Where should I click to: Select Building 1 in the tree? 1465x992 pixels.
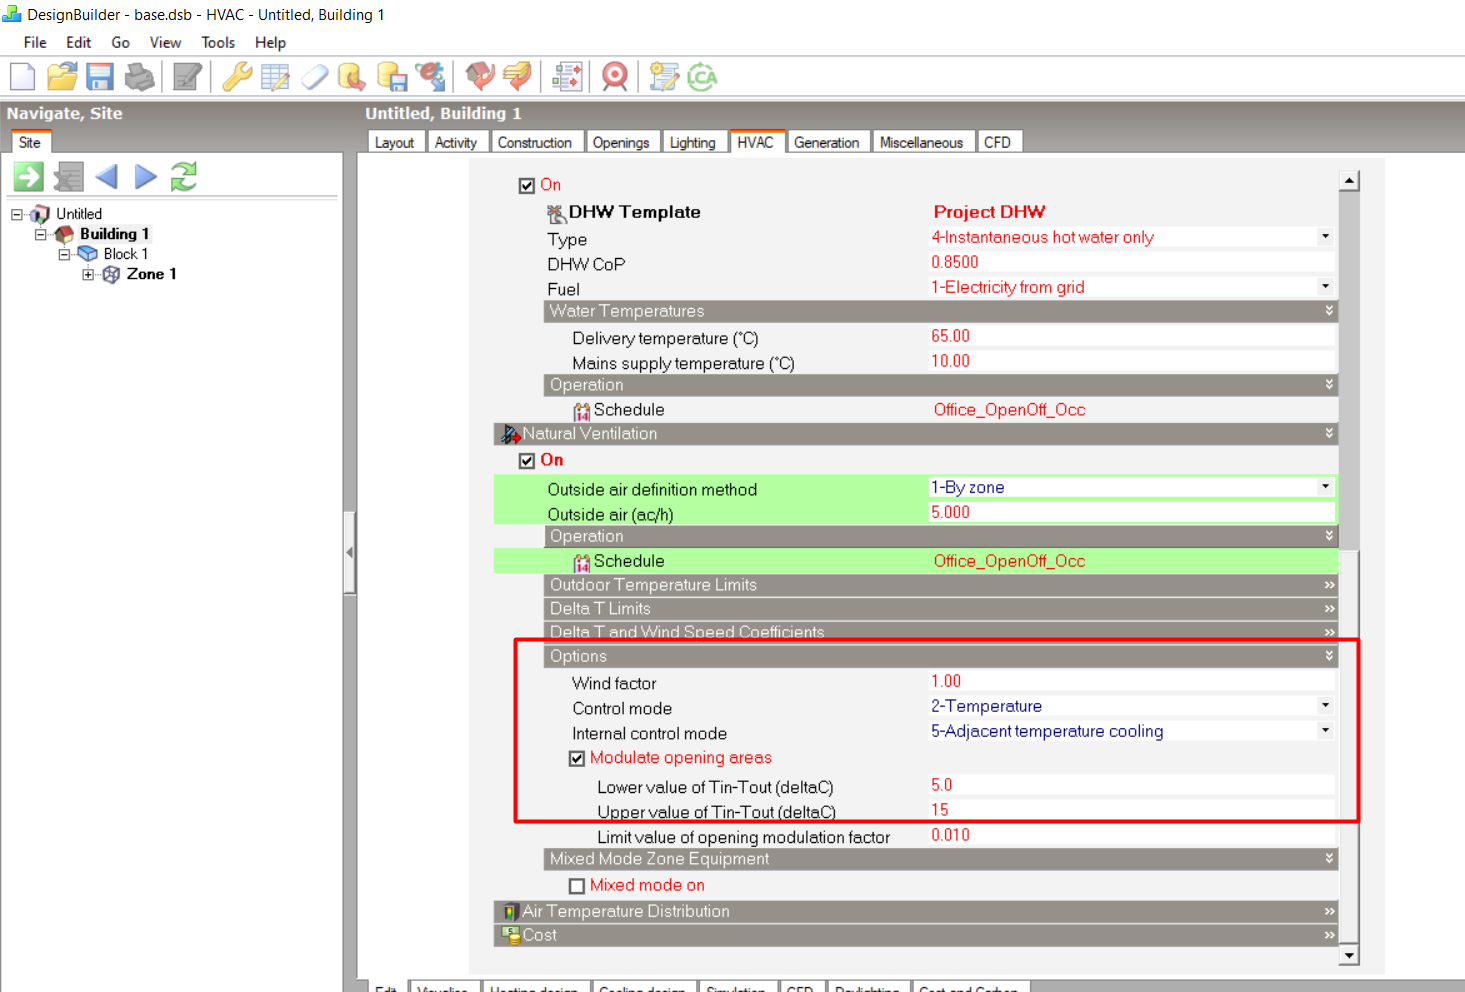pos(114,234)
